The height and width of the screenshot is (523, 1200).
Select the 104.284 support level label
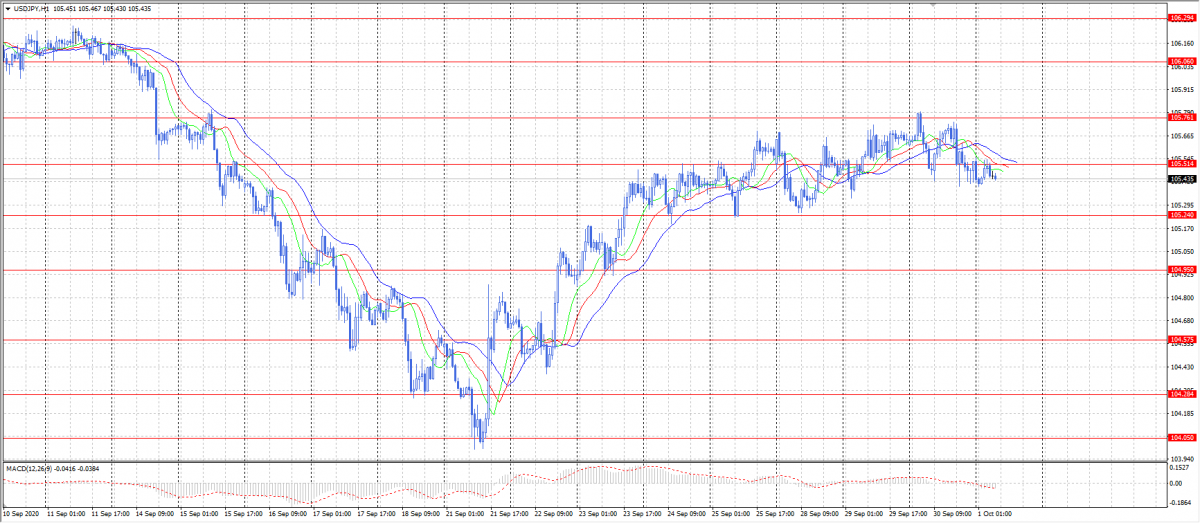[x=1182, y=394]
